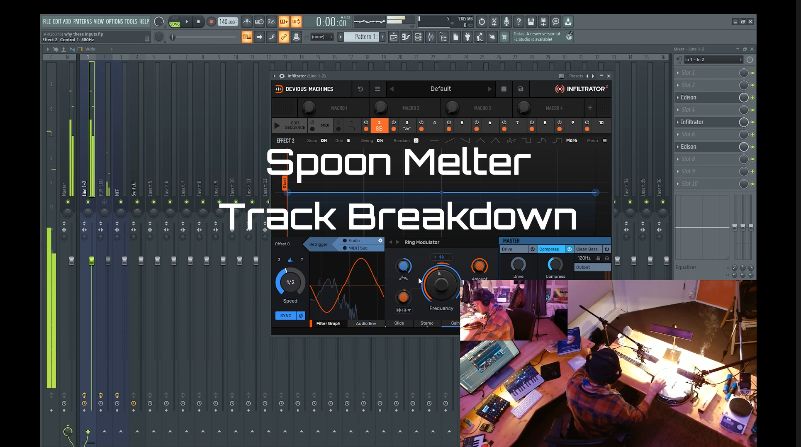Click the Macro 4 knob in Infiltrator
This screenshot has width=801, height=447.
click(x=524, y=107)
